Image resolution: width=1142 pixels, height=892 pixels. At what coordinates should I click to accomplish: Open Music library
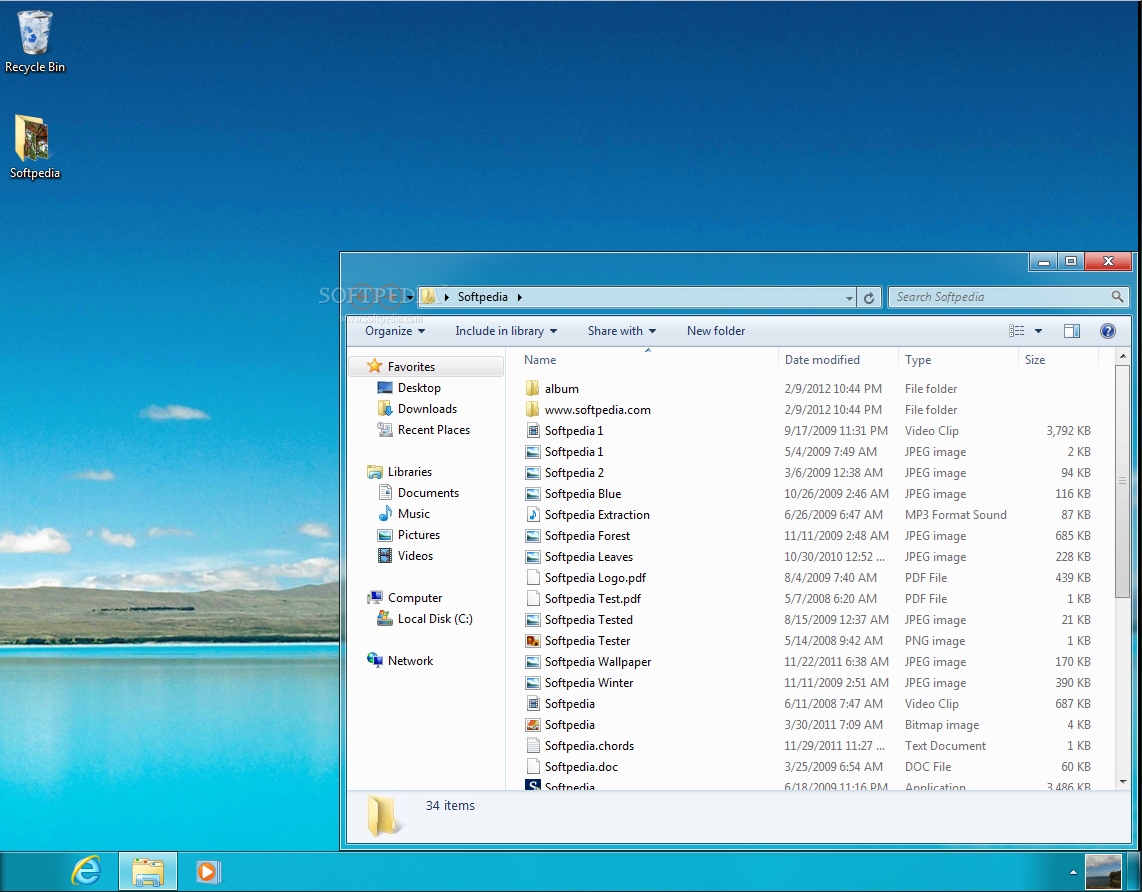[x=414, y=514]
